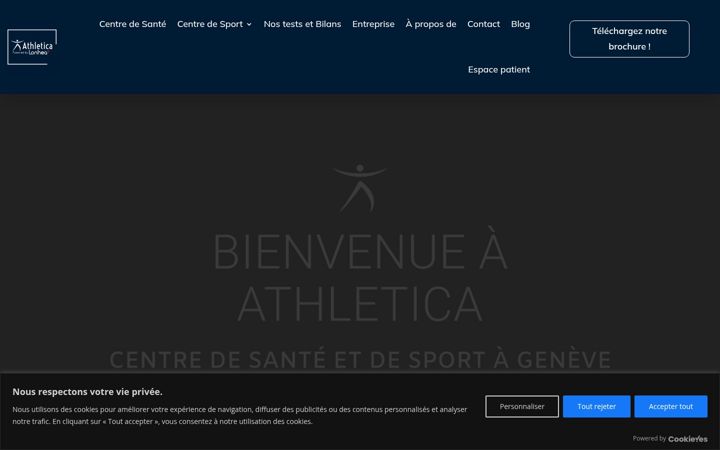Click the Téléchargez notre brochure button
Screen dimensions: 720x450
629,39
